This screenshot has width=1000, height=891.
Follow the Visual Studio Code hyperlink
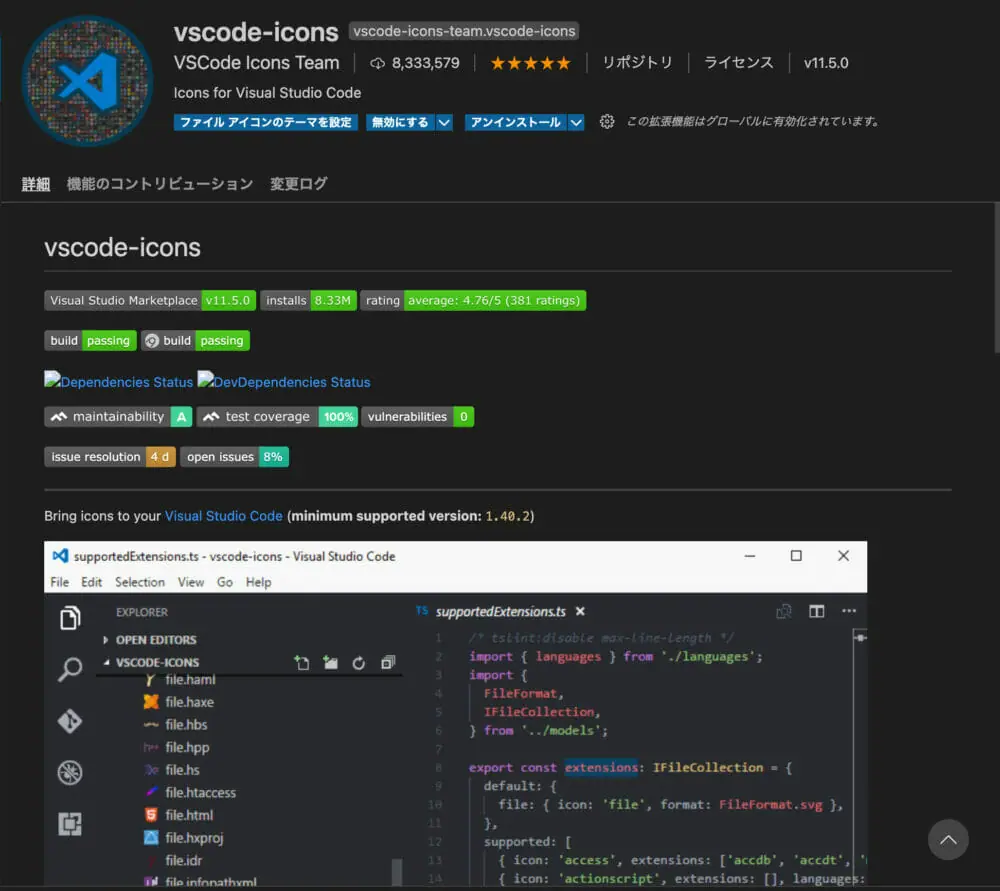pyautogui.click(x=224, y=516)
